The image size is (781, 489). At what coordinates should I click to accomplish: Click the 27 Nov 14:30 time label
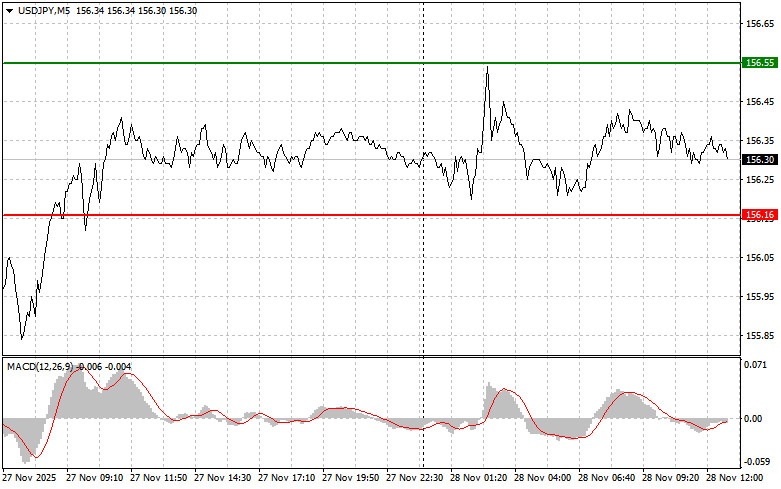pos(223,478)
